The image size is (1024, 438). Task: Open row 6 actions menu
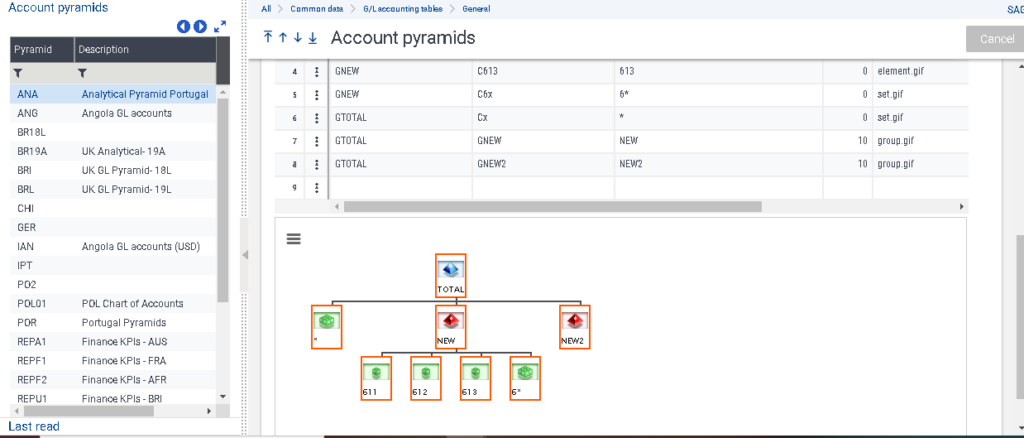tap(317, 117)
